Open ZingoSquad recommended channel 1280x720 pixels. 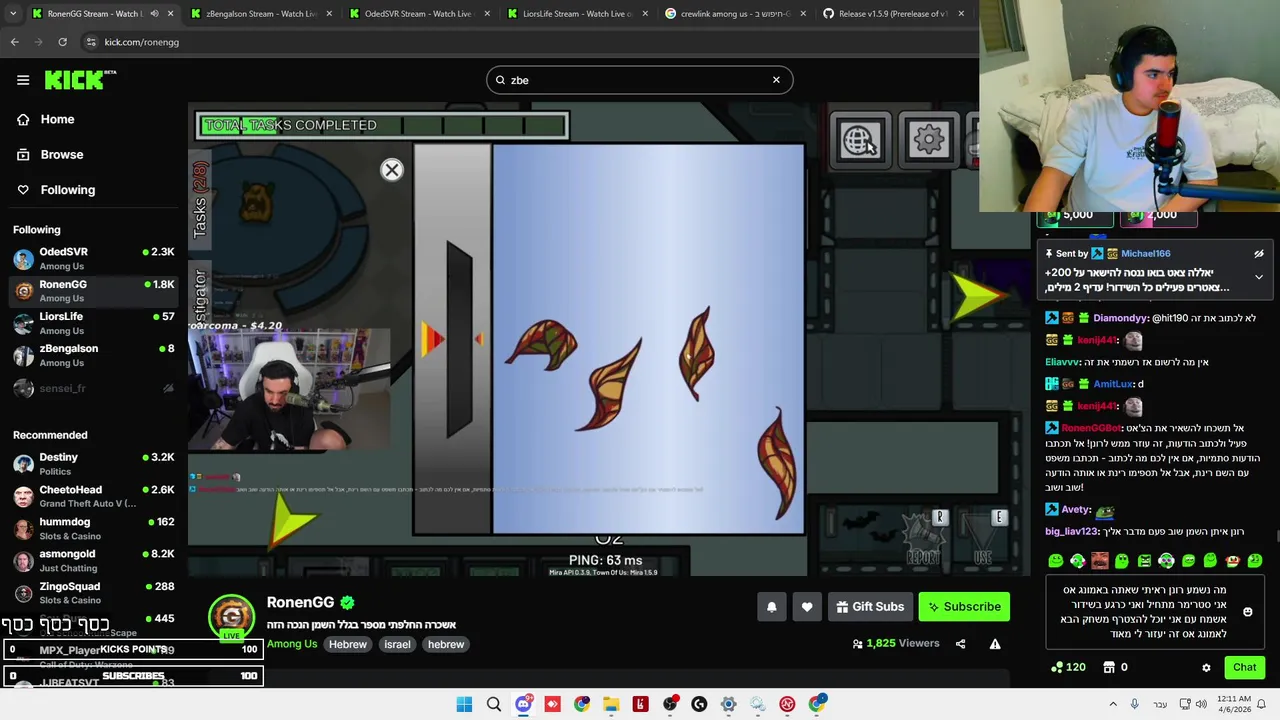tap(94, 593)
